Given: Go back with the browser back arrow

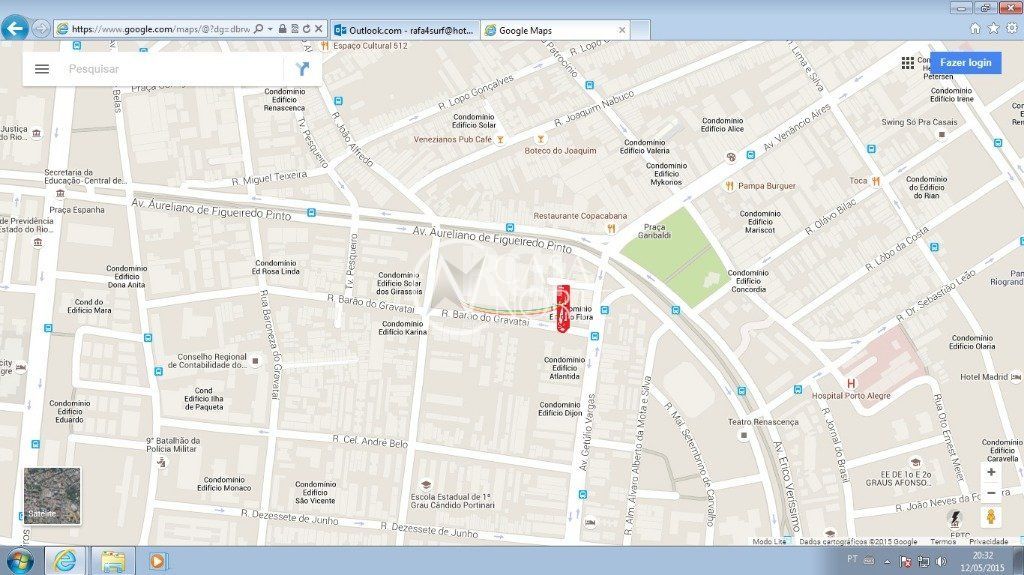Looking at the screenshot, I should [14, 28].
